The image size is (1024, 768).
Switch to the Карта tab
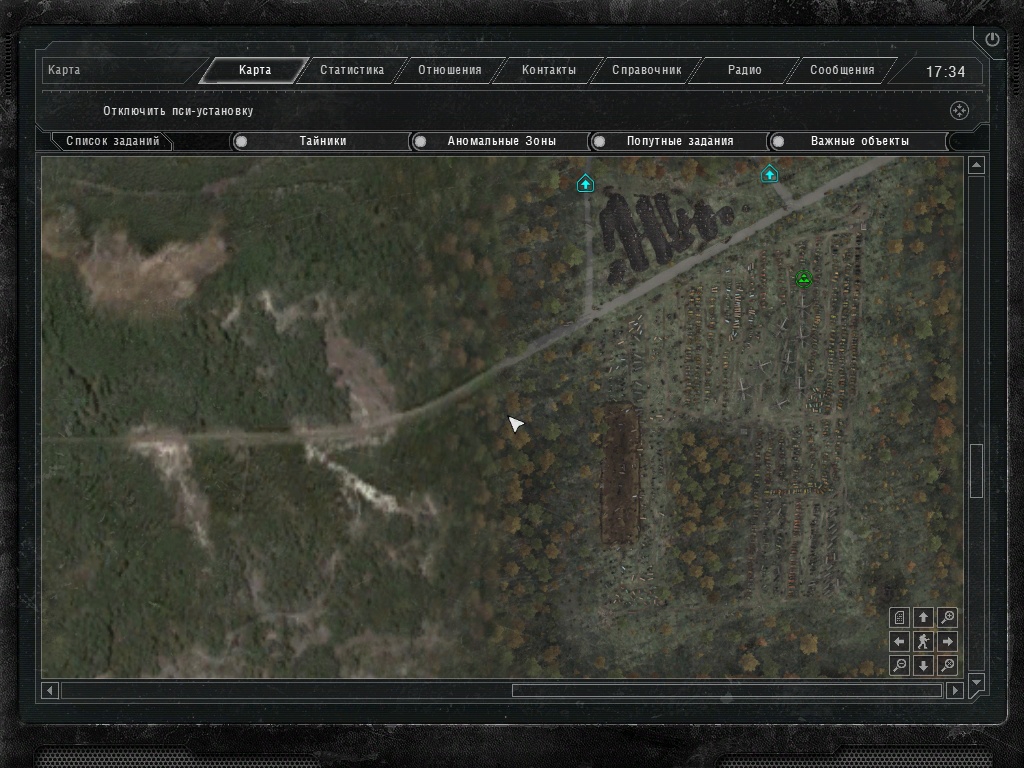click(x=255, y=70)
